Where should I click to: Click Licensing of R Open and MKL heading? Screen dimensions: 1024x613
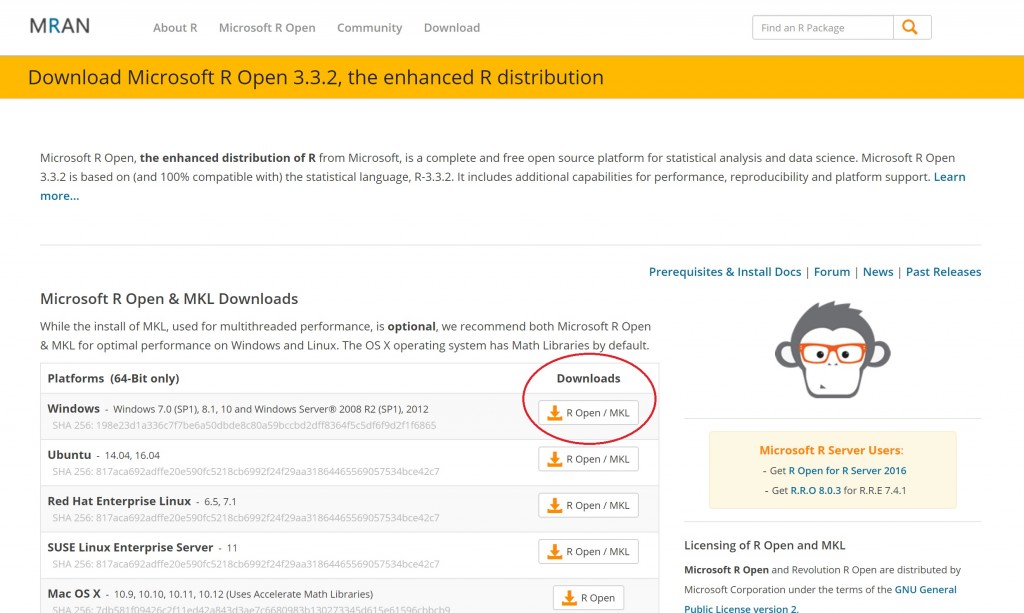(765, 545)
